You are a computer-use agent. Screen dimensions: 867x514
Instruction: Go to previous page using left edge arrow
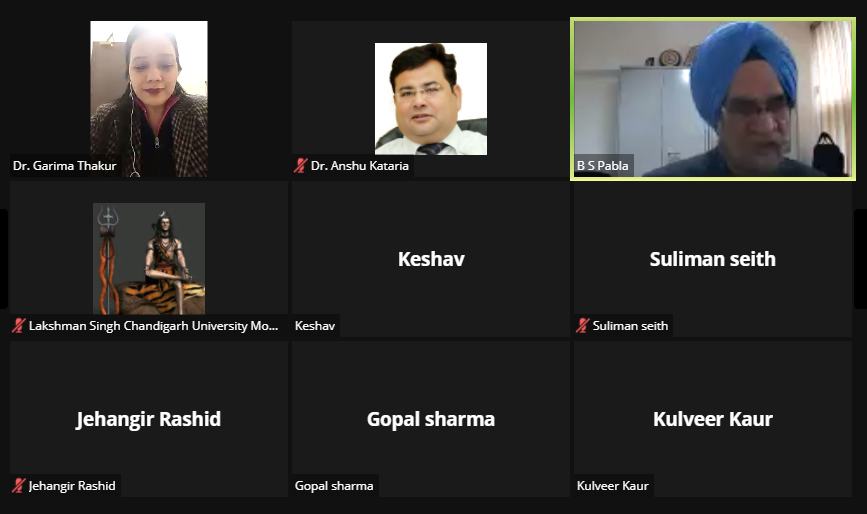pos(3,259)
